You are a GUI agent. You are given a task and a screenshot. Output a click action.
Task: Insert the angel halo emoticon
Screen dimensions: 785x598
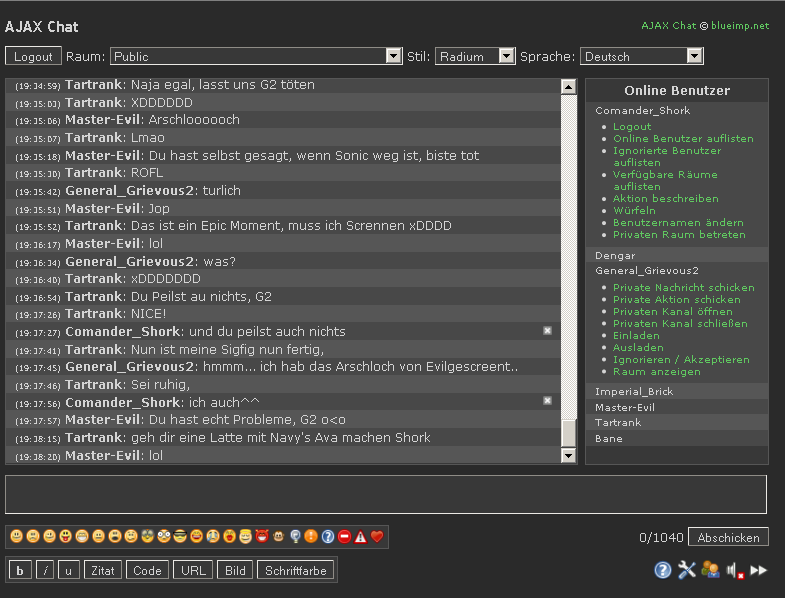[x=245, y=537]
